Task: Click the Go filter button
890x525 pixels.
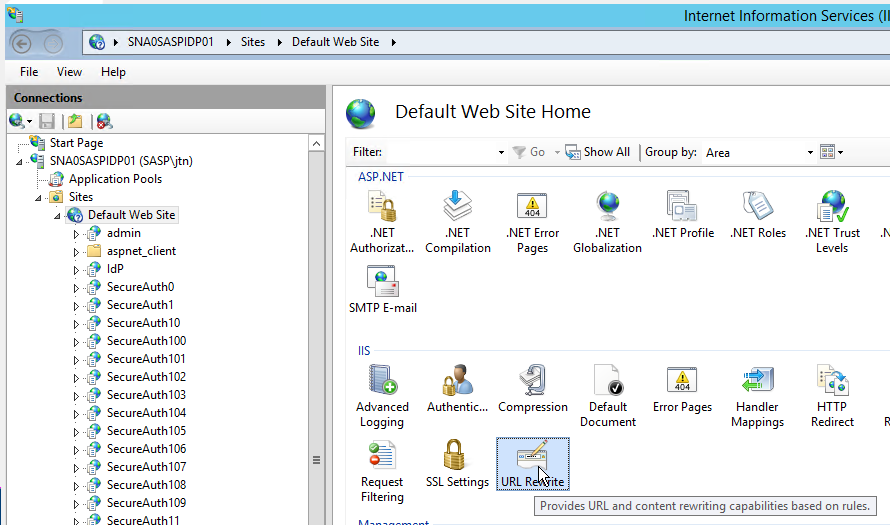Action: tap(528, 152)
